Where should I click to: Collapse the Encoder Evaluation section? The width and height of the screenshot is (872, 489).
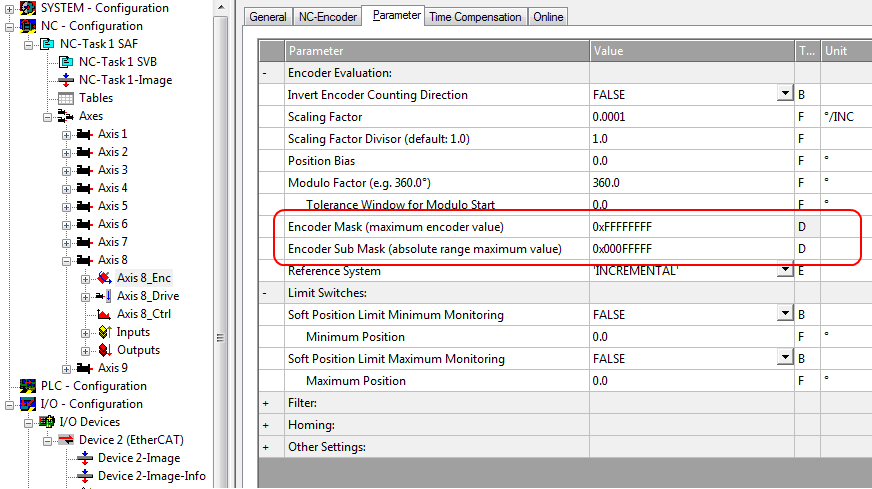point(265,73)
